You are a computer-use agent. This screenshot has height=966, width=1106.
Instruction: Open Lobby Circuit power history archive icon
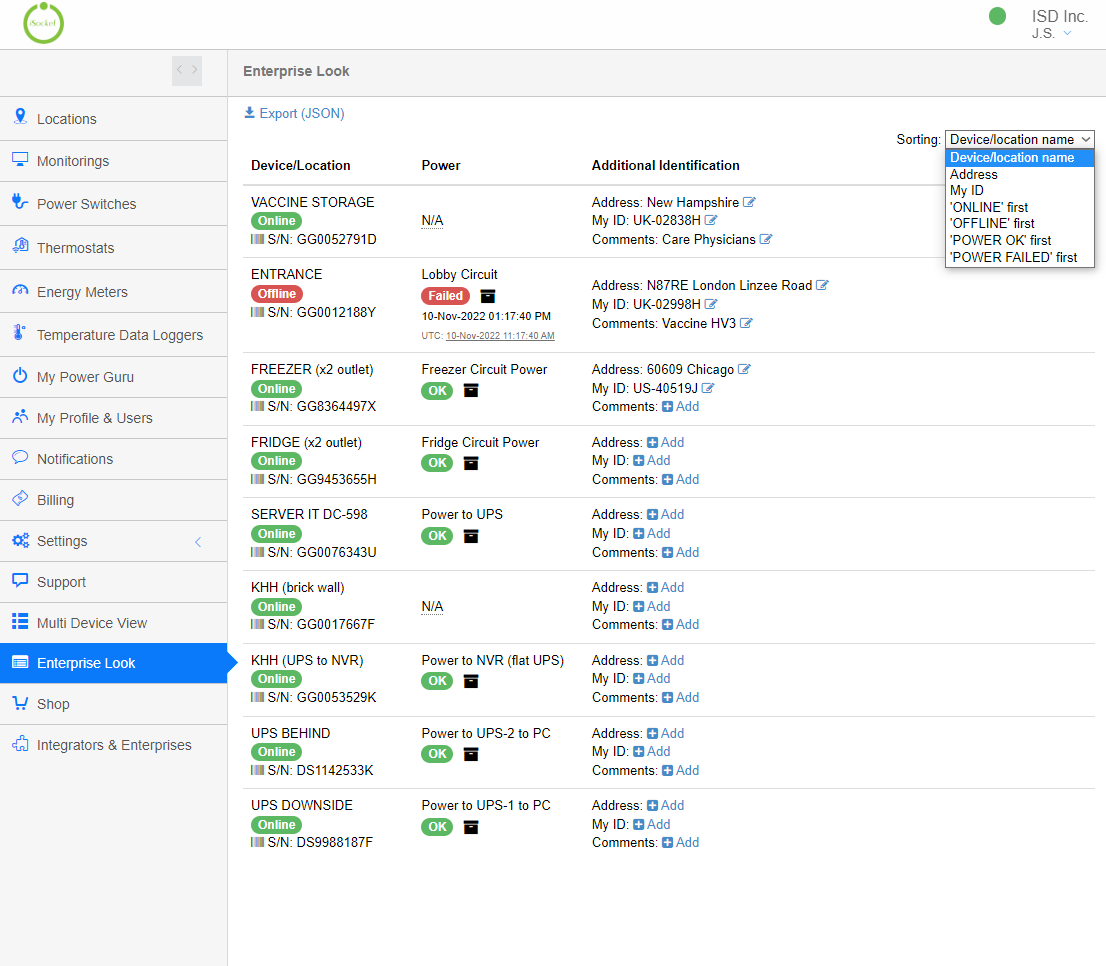487,296
